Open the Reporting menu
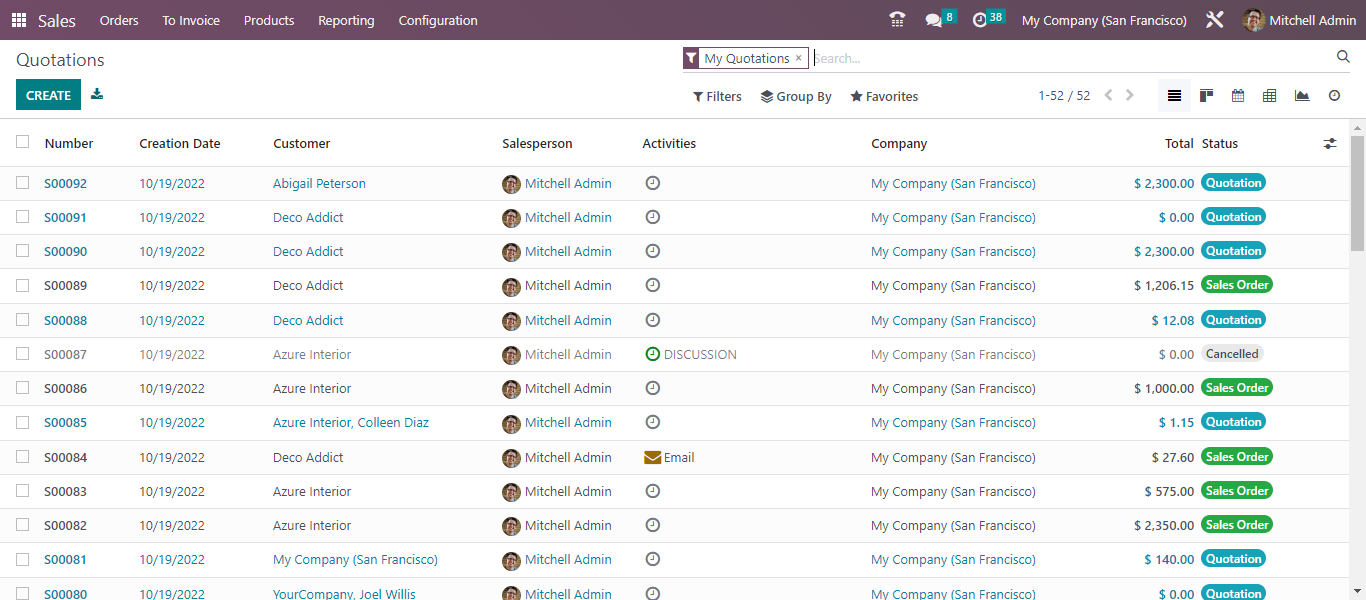This screenshot has height=600, width=1366. (x=346, y=20)
